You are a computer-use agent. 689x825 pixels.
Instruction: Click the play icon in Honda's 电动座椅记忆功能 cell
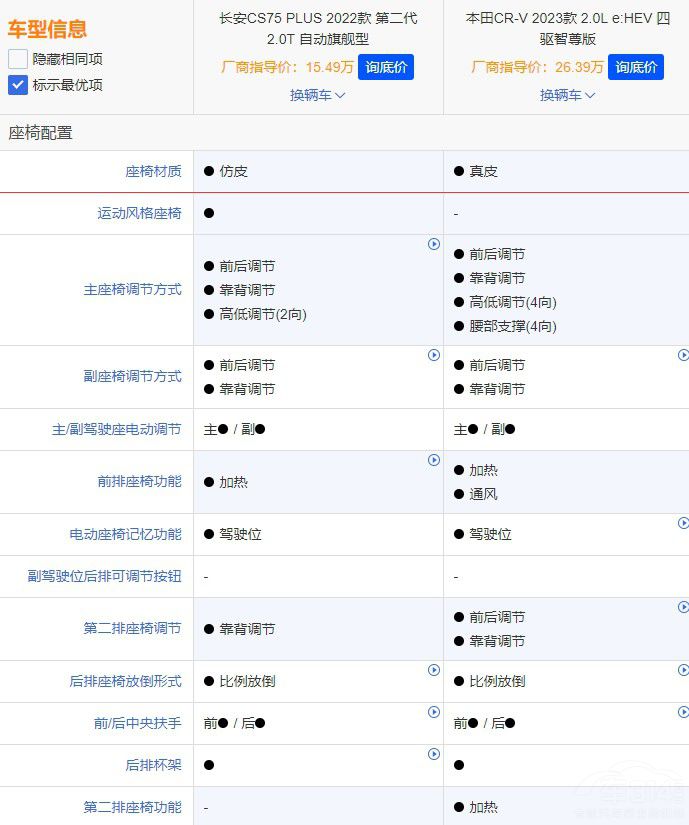(x=683, y=523)
